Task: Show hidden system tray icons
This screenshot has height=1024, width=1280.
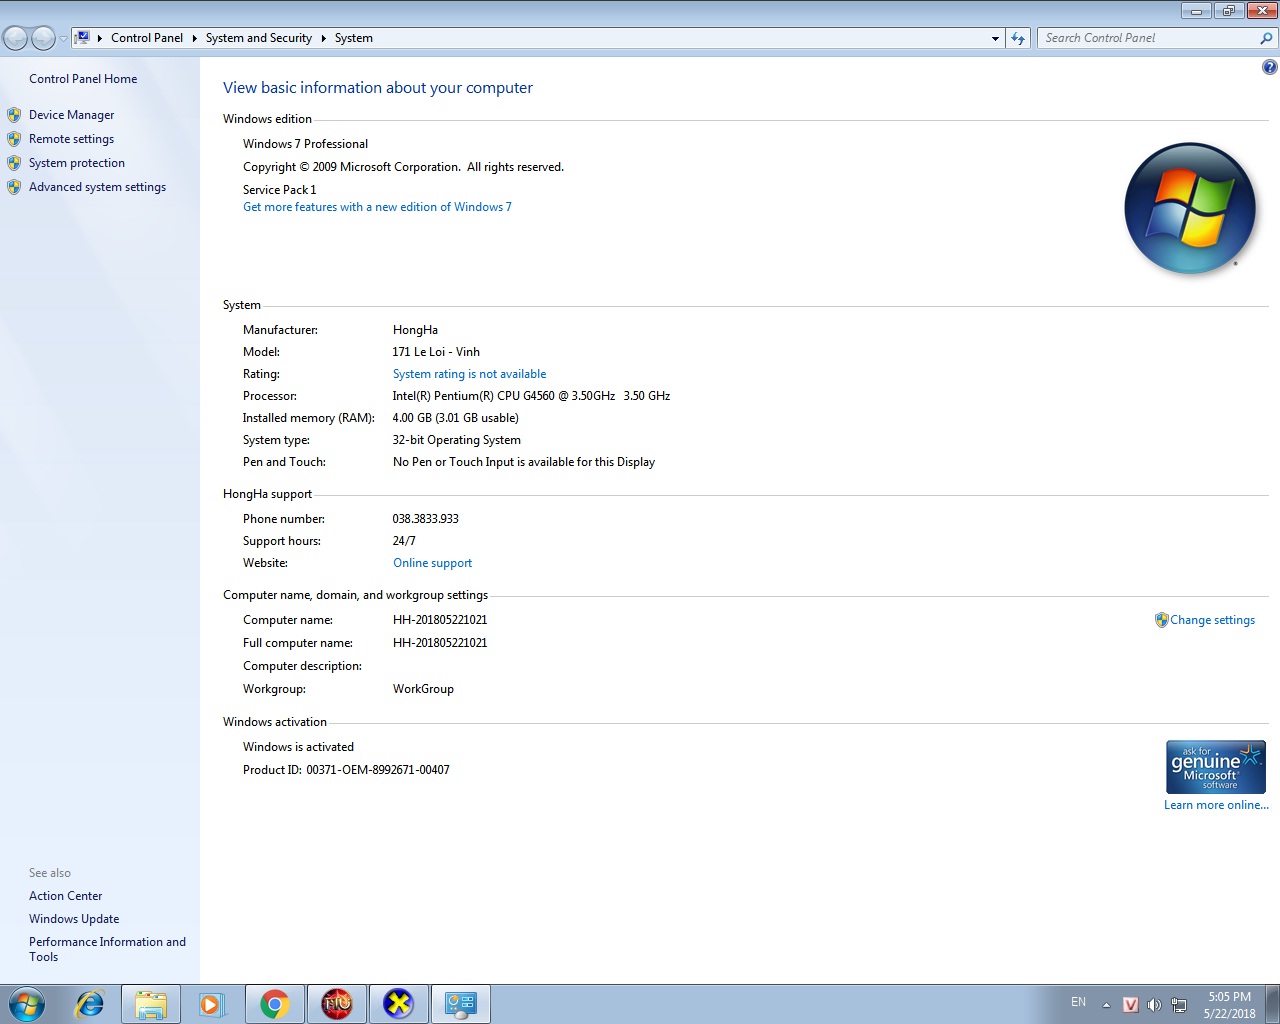Action: [1106, 1005]
